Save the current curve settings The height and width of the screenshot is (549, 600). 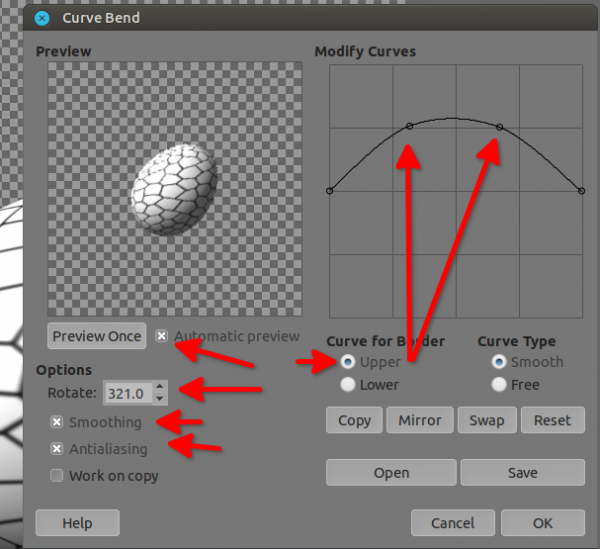point(523,473)
